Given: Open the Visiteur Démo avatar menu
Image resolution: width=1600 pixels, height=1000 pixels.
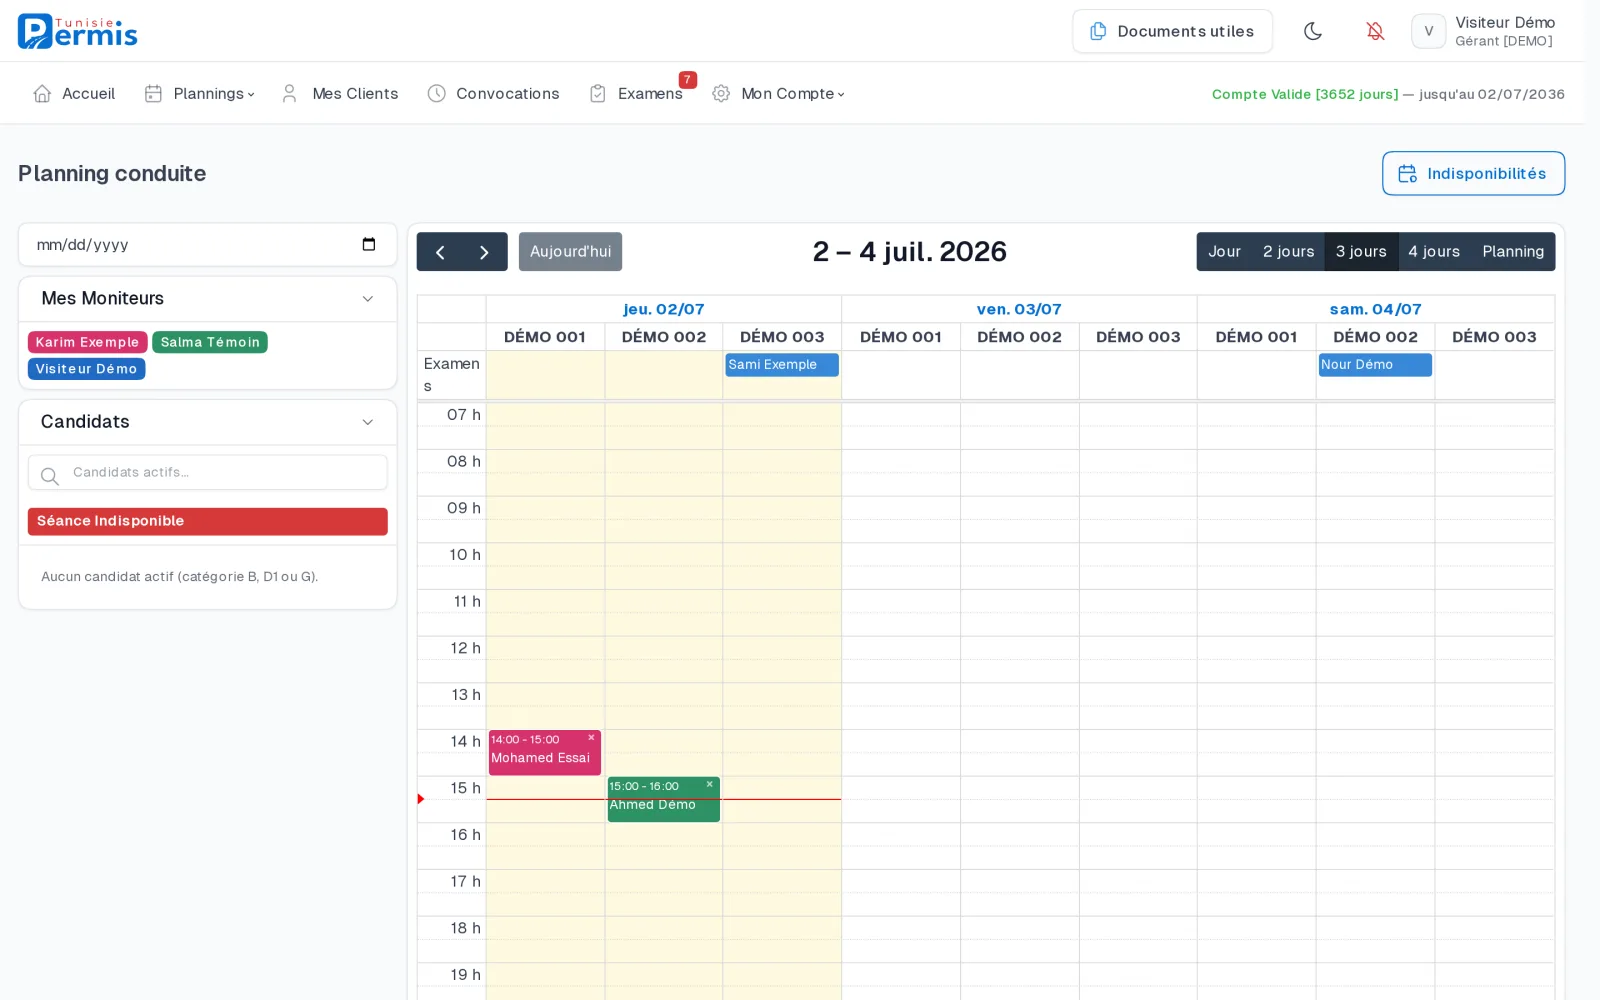Looking at the screenshot, I should (1428, 31).
